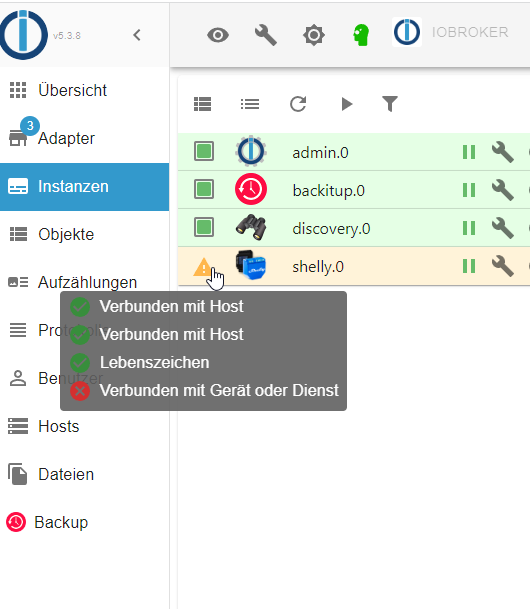
Task: Switch to table view of instances
Action: (x=202, y=104)
